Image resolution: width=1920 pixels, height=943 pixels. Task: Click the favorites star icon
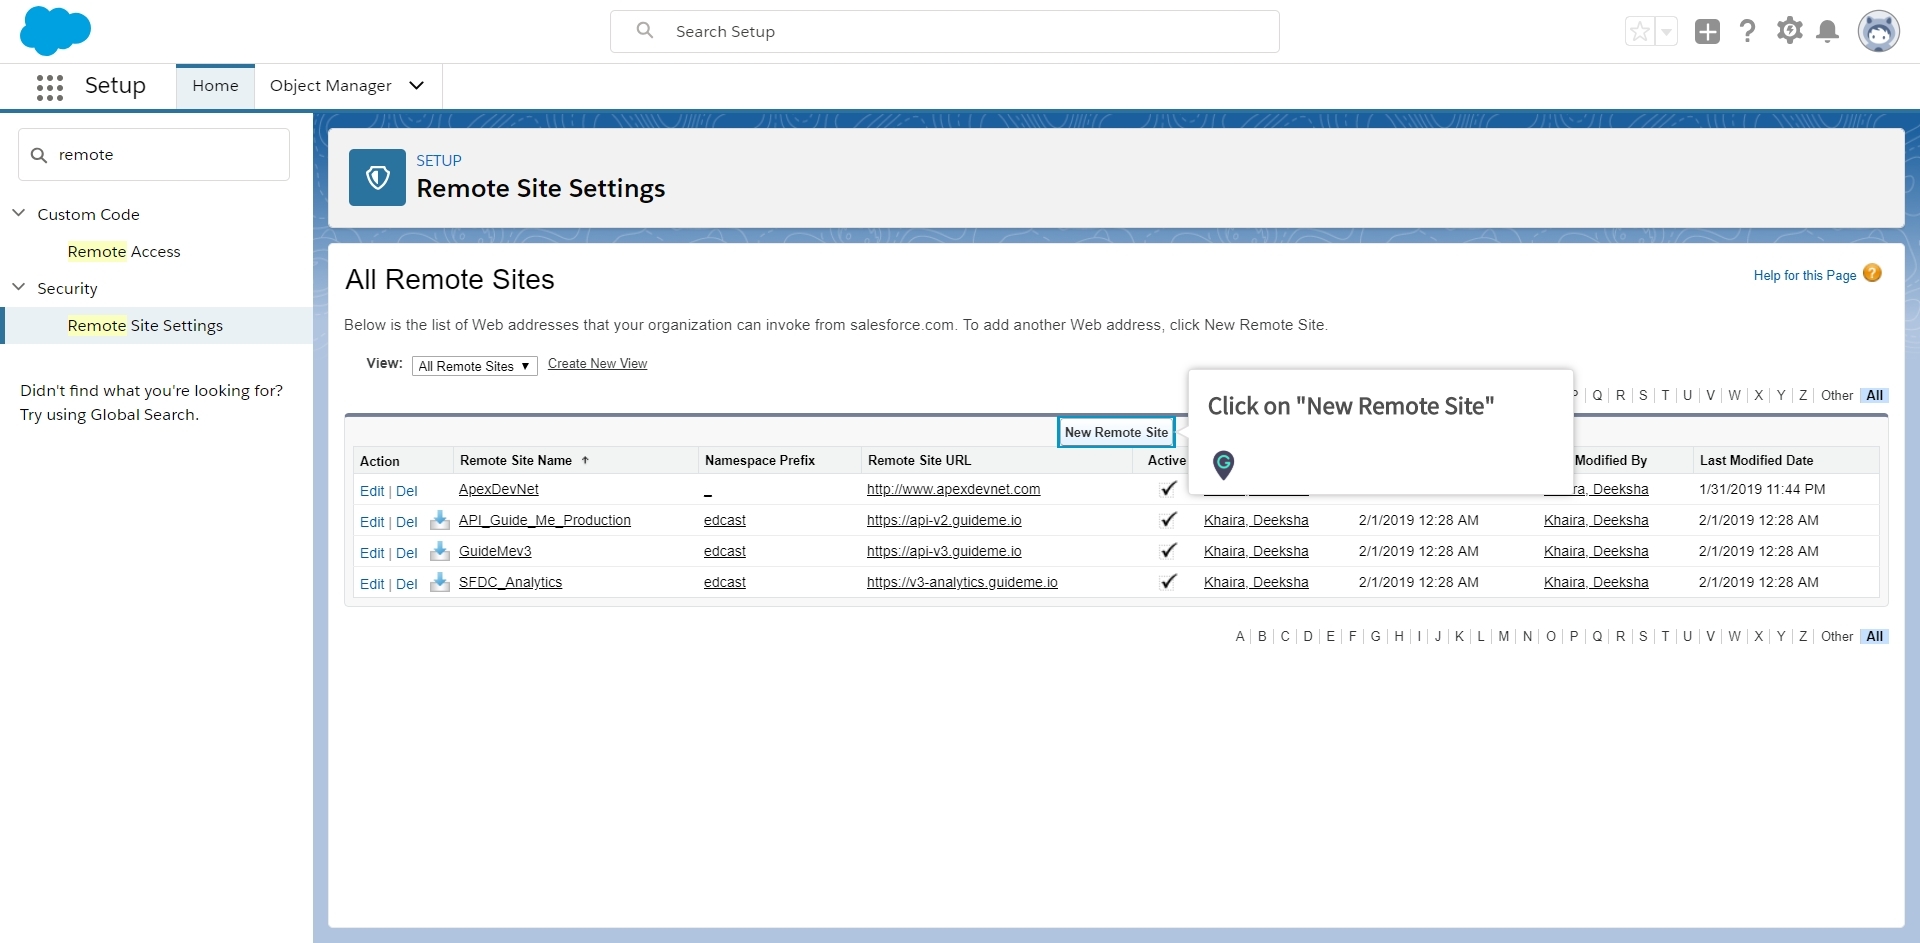[1640, 32]
